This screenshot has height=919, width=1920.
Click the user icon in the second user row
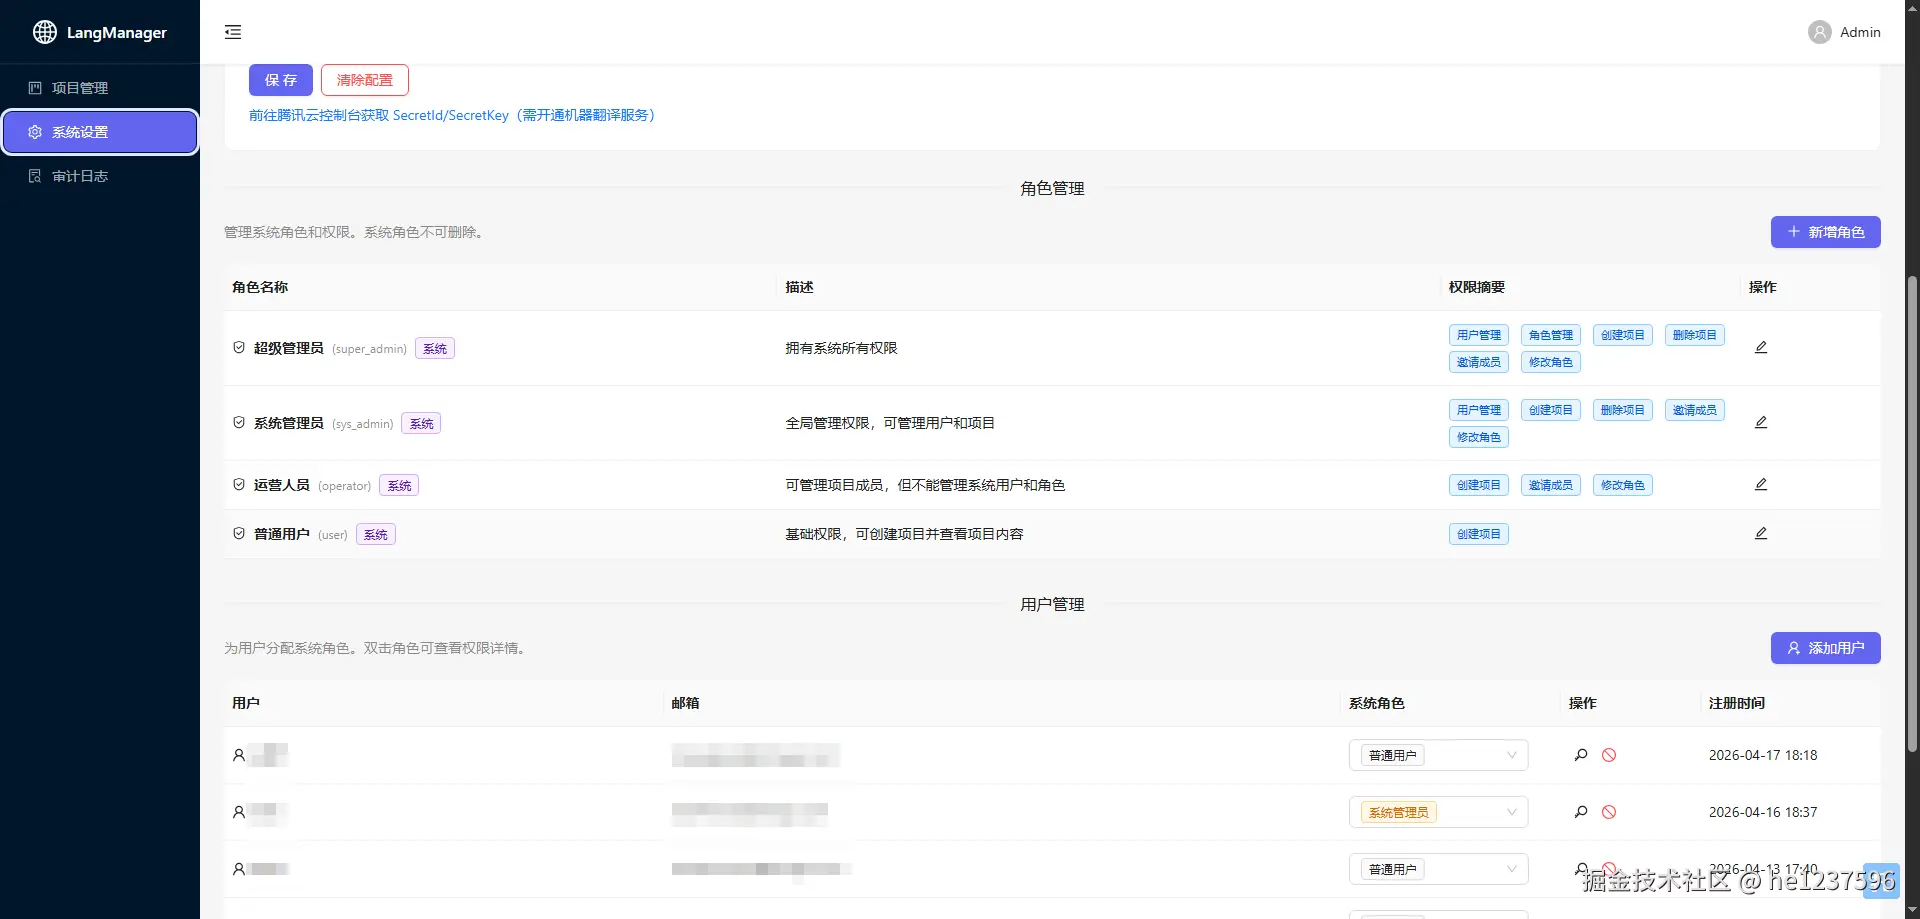(x=239, y=812)
